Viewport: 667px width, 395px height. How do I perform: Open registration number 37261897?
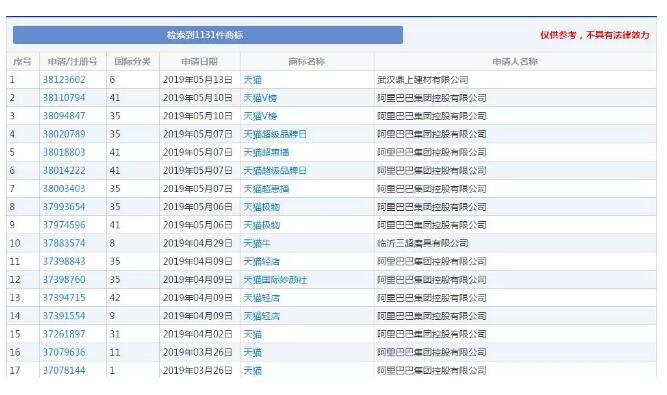(x=64, y=334)
